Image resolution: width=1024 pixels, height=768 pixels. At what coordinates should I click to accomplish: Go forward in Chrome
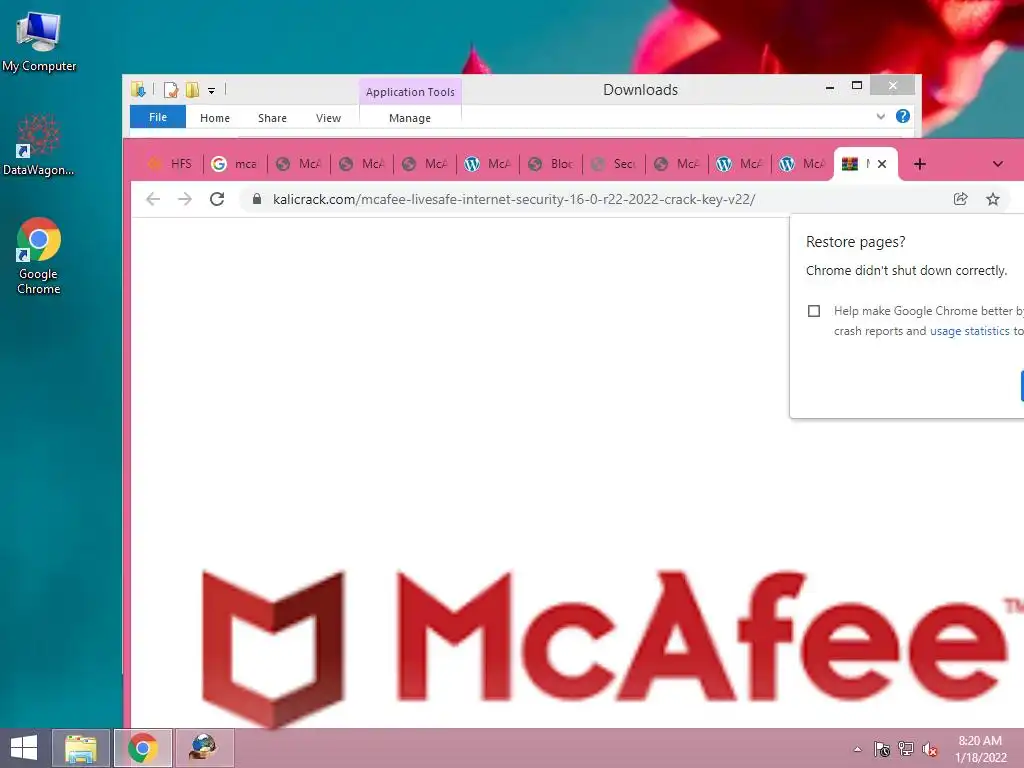(185, 199)
